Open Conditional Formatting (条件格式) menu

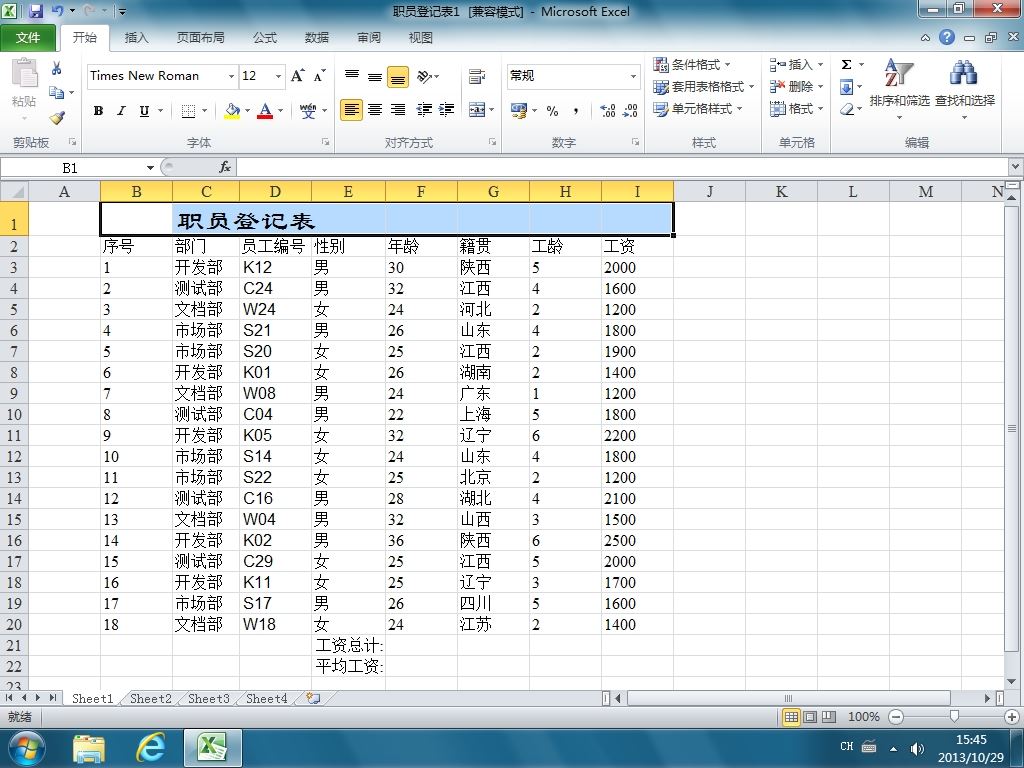point(692,65)
